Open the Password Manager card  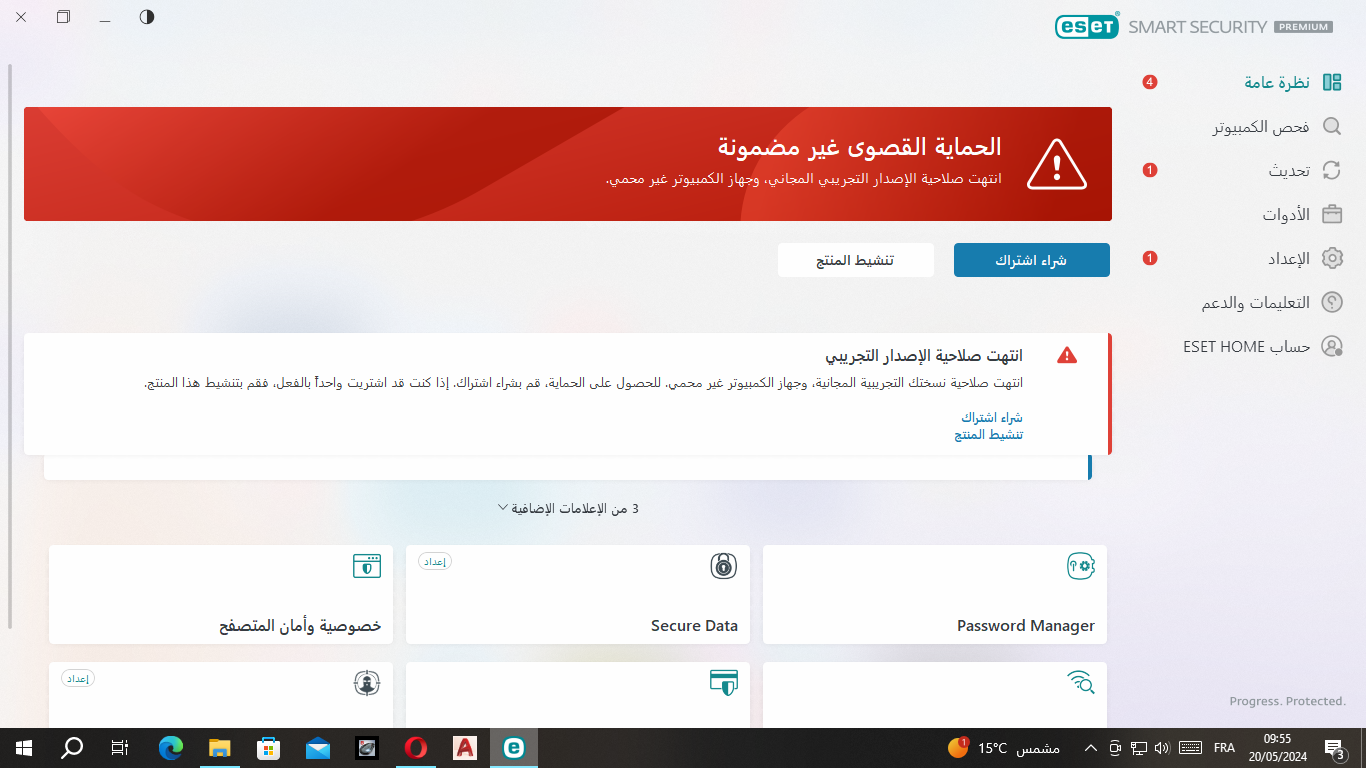pyautogui.click(x=934, y=594)
